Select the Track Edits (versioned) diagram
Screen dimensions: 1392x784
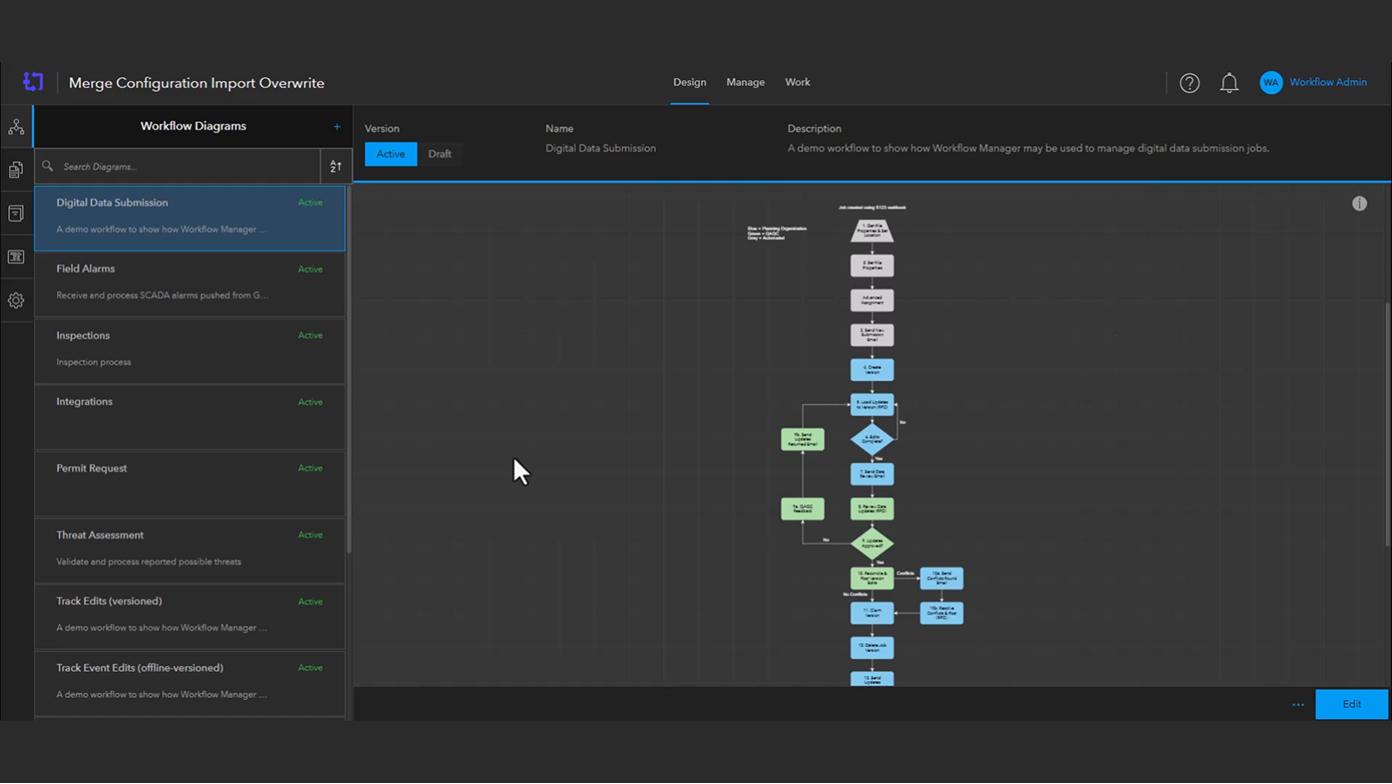[190, 615]
